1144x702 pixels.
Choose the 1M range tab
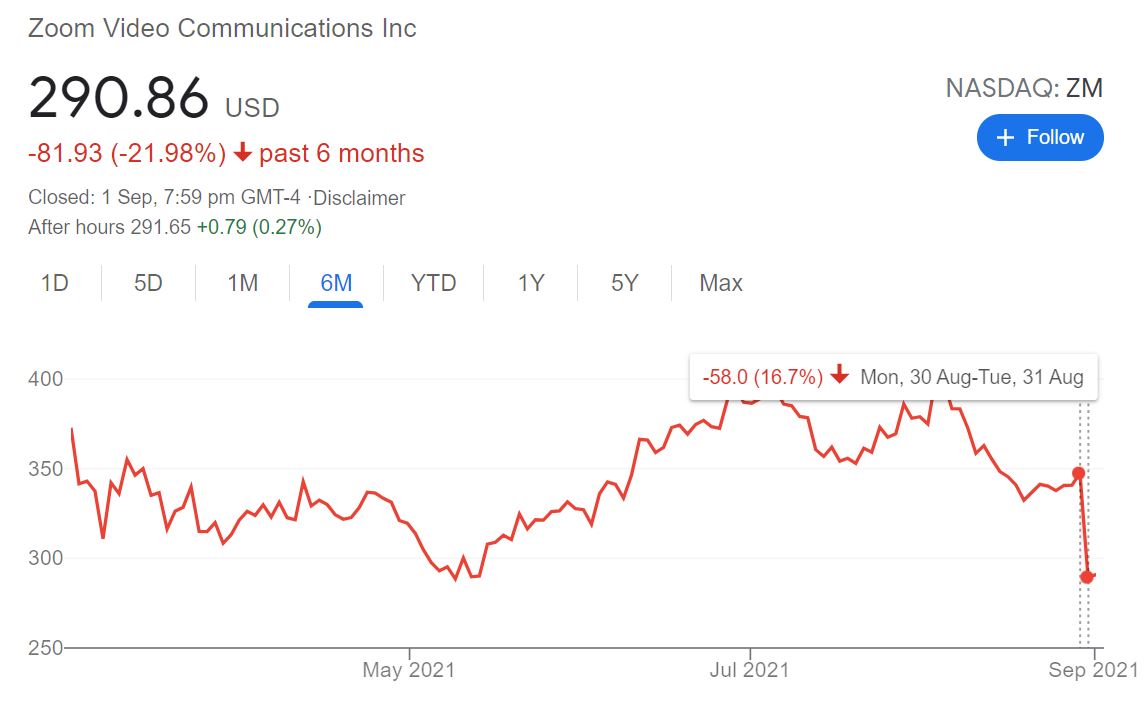242,282
